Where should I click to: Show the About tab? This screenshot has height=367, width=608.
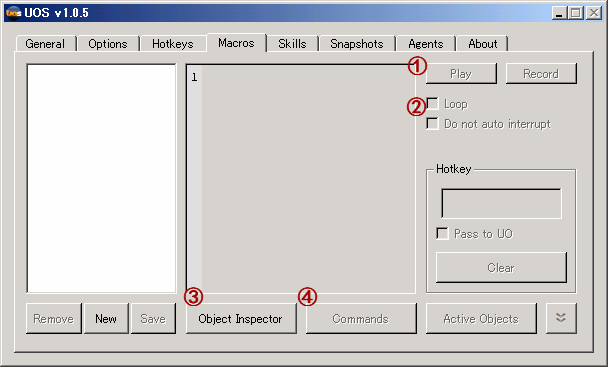click(483, 44)
